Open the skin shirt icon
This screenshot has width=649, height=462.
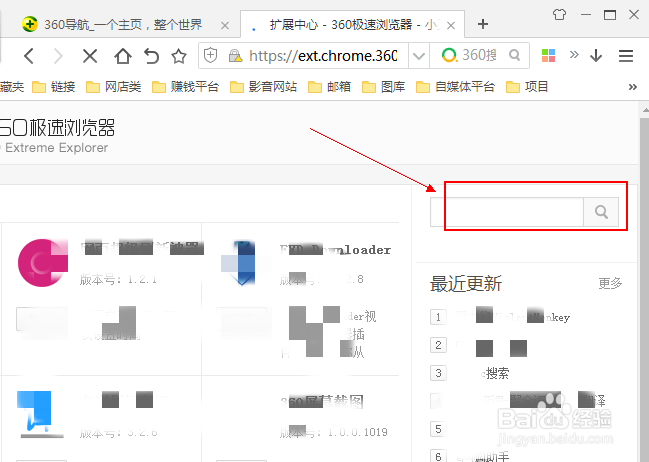(x=559, y=15)
